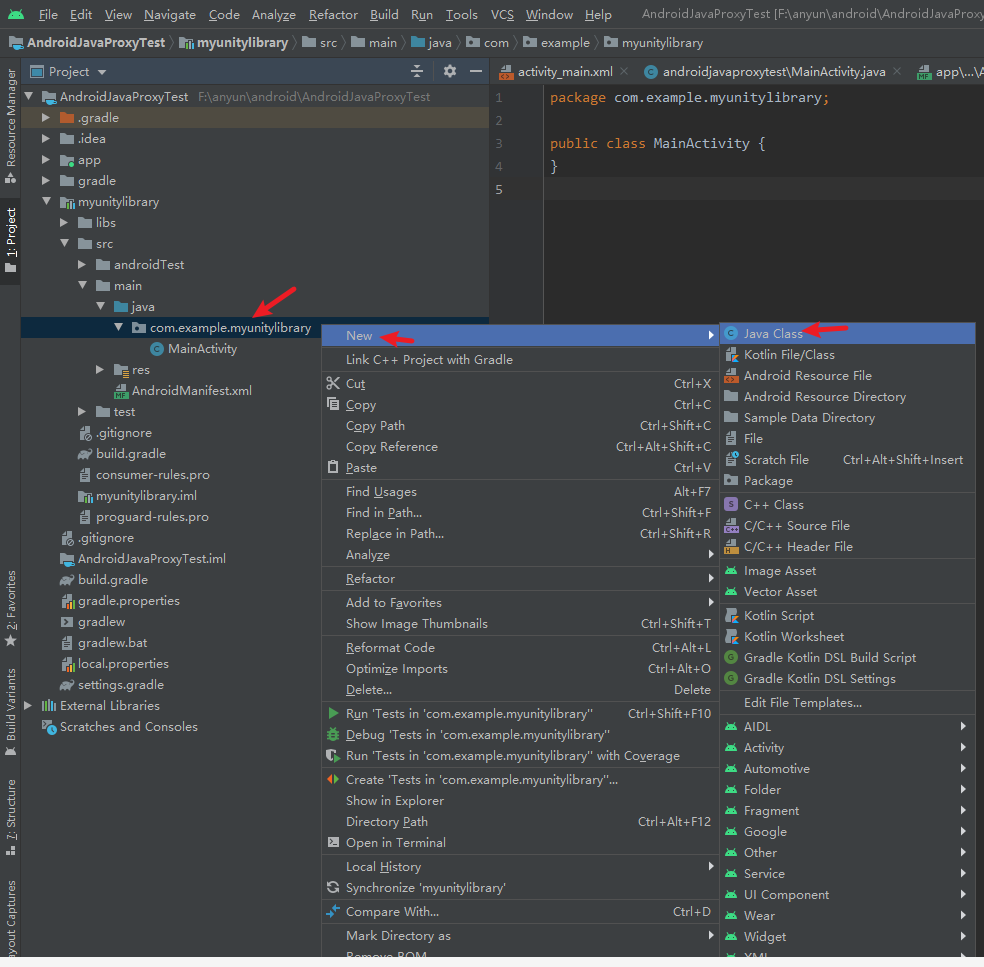This screenshot has height=967, width=984.
Task: Toggle the Build Variants tool window
Action: pos(10,712)
